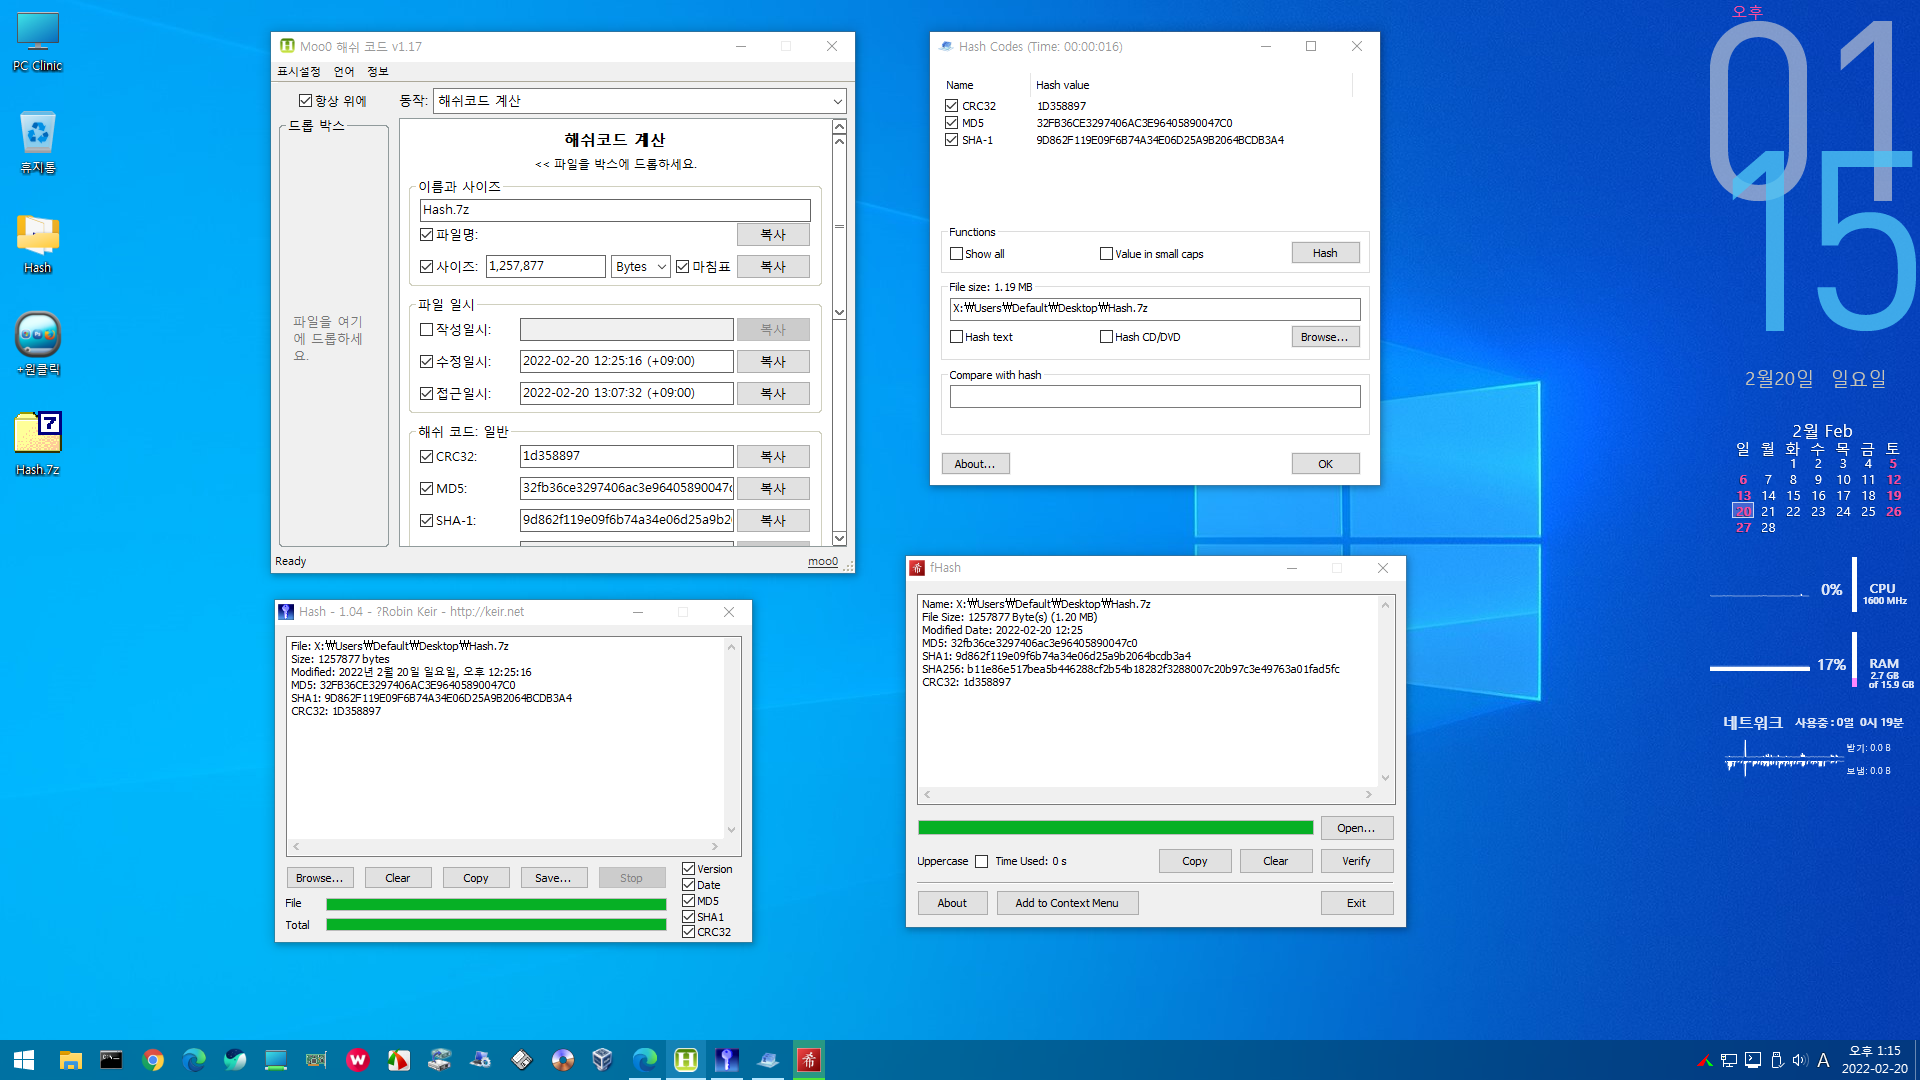The image size is (1920, 1080).
Task: Click the red W icon in taskbar
Action: point(358,1060)
